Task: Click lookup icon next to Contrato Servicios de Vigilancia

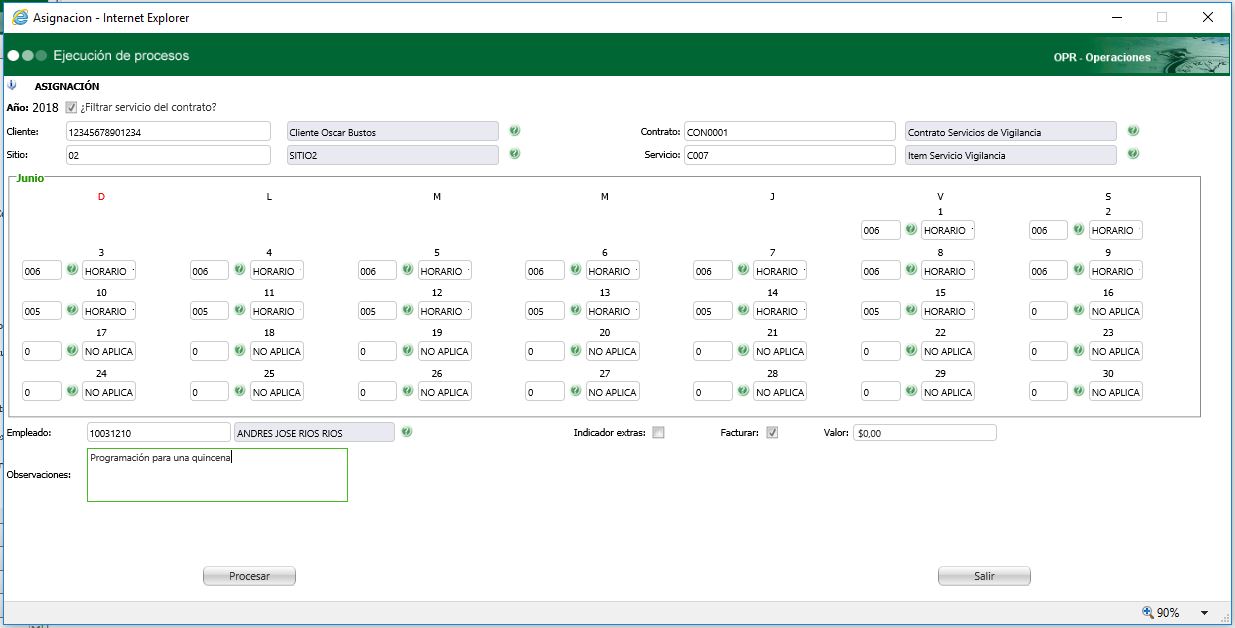Action: (x=1133, y=131)
